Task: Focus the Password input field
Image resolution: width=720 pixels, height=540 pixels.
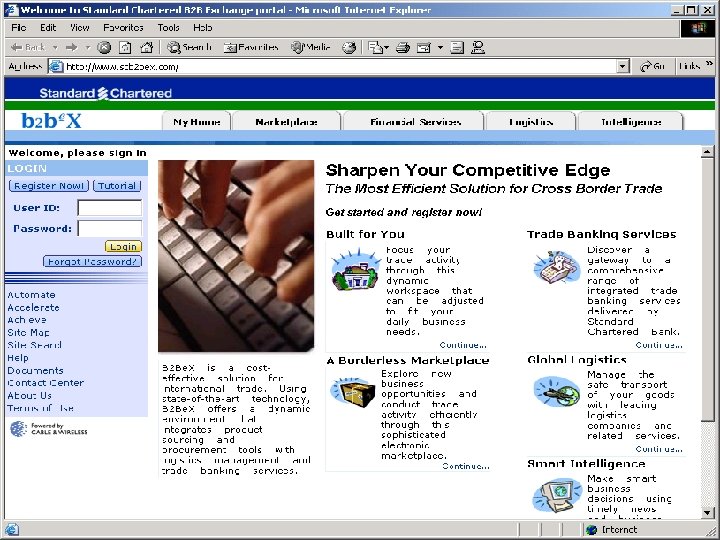Action: tap(110, 228)
